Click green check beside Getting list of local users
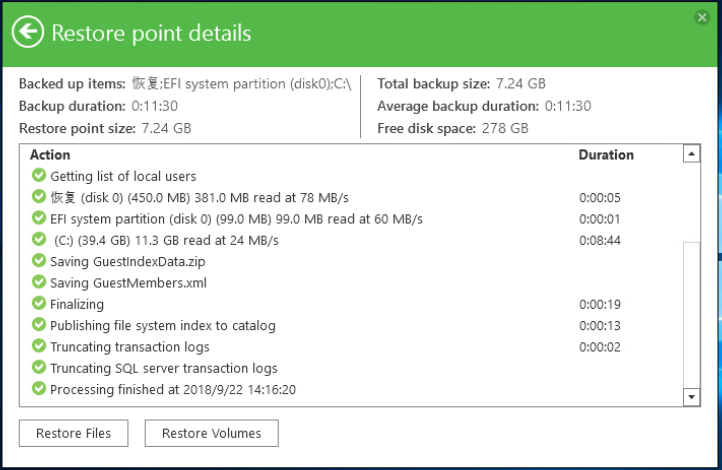Viewport: 722px width, 470px height. tap(39, 175)
